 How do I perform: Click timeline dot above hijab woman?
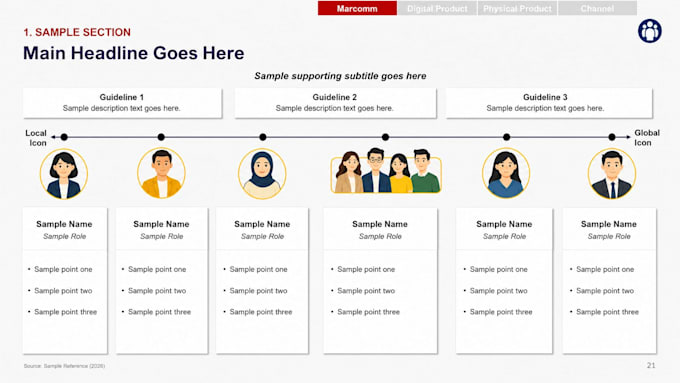(x=263, y=137)
